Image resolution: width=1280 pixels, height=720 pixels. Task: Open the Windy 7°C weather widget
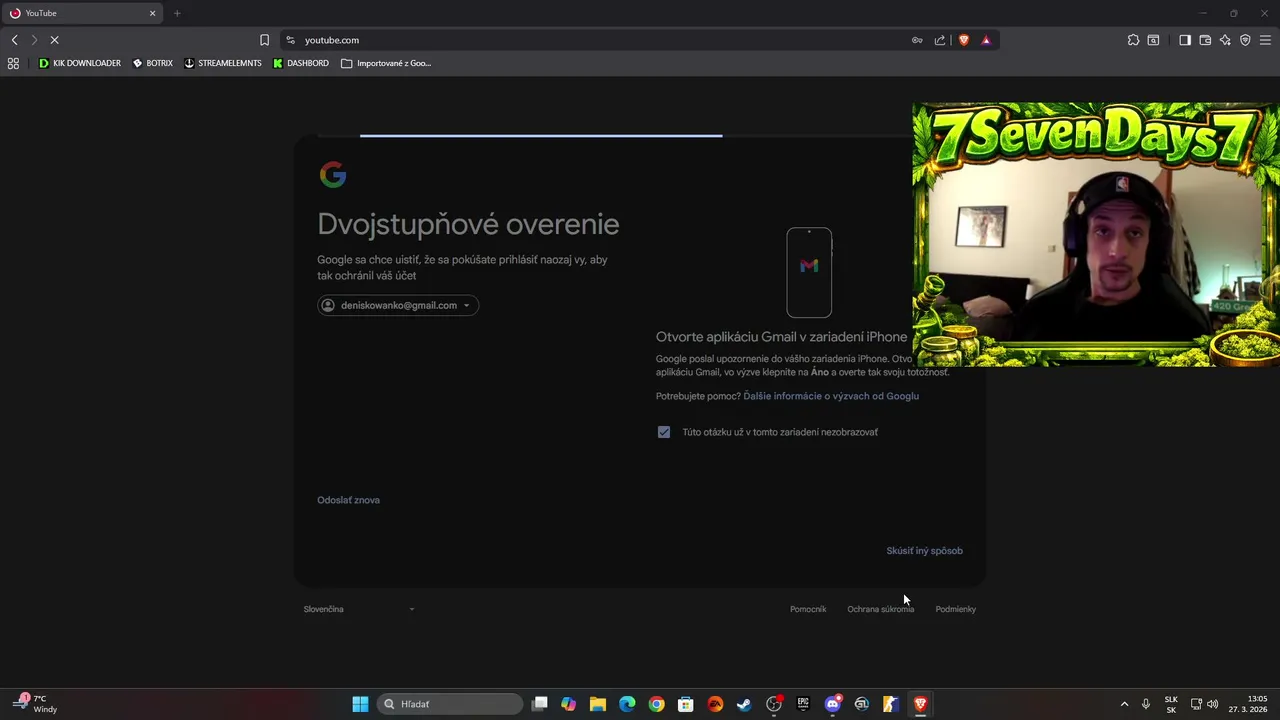click(36, 704)
